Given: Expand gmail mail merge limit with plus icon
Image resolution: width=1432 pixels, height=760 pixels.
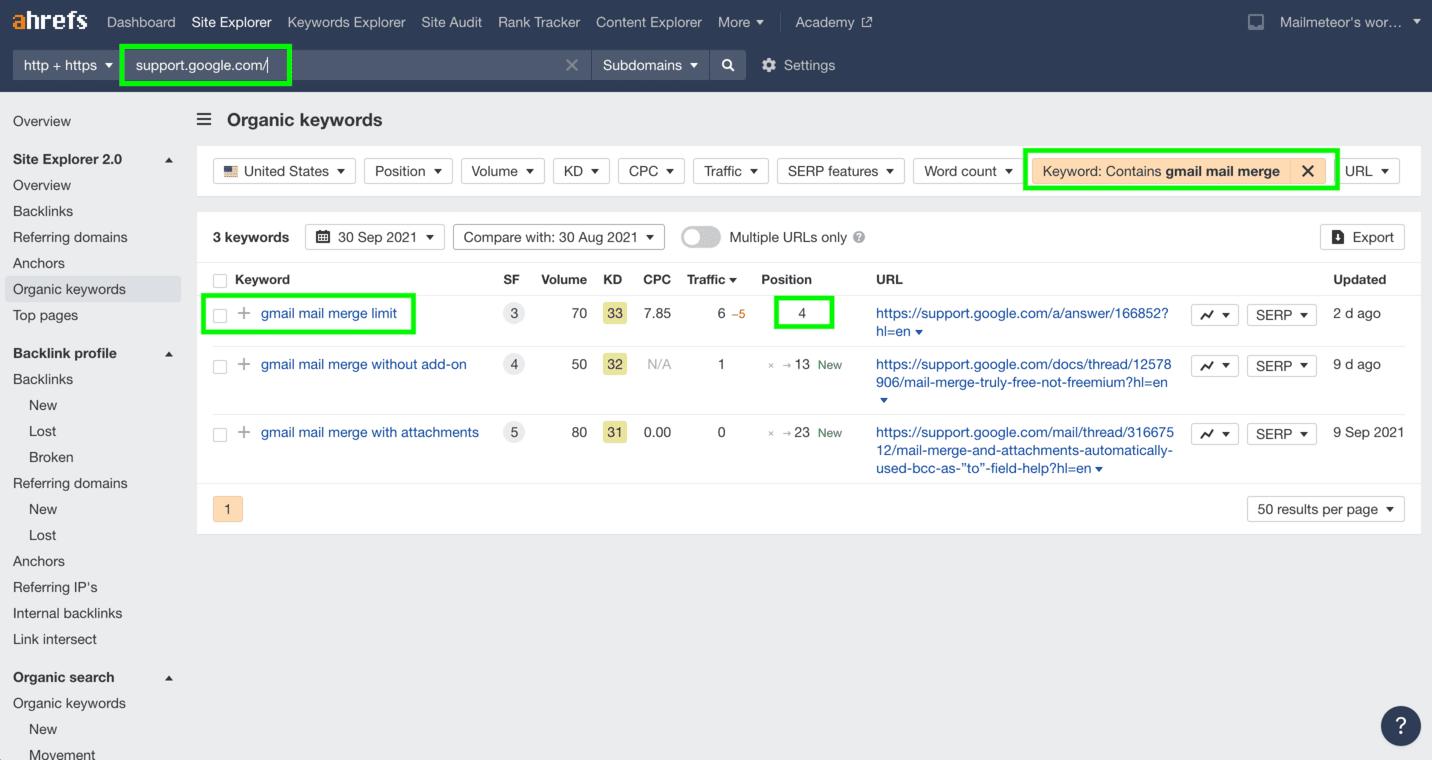Looking at the screenshot, I should 244,314.
